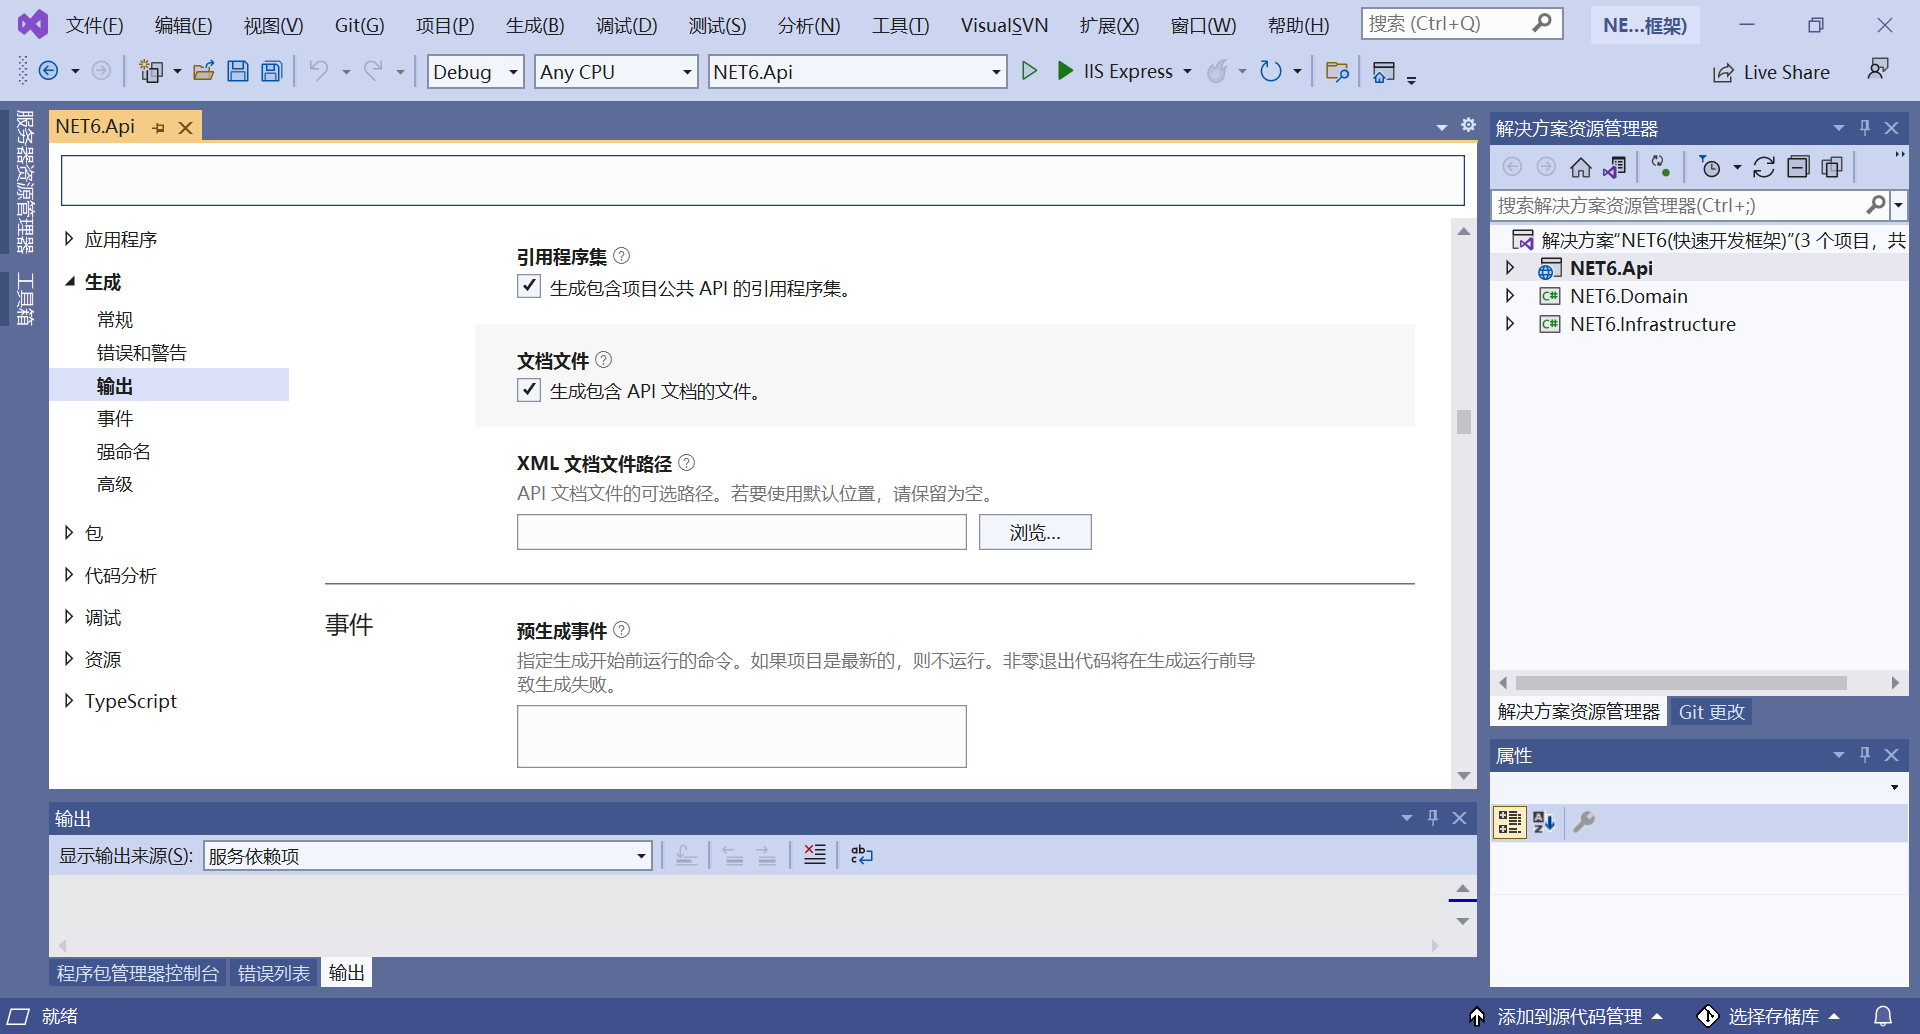The width and height of the screenshot is (1920, 1034).
Task: Refresh the Solution Explorer
Action: [x=1764, y=167]
